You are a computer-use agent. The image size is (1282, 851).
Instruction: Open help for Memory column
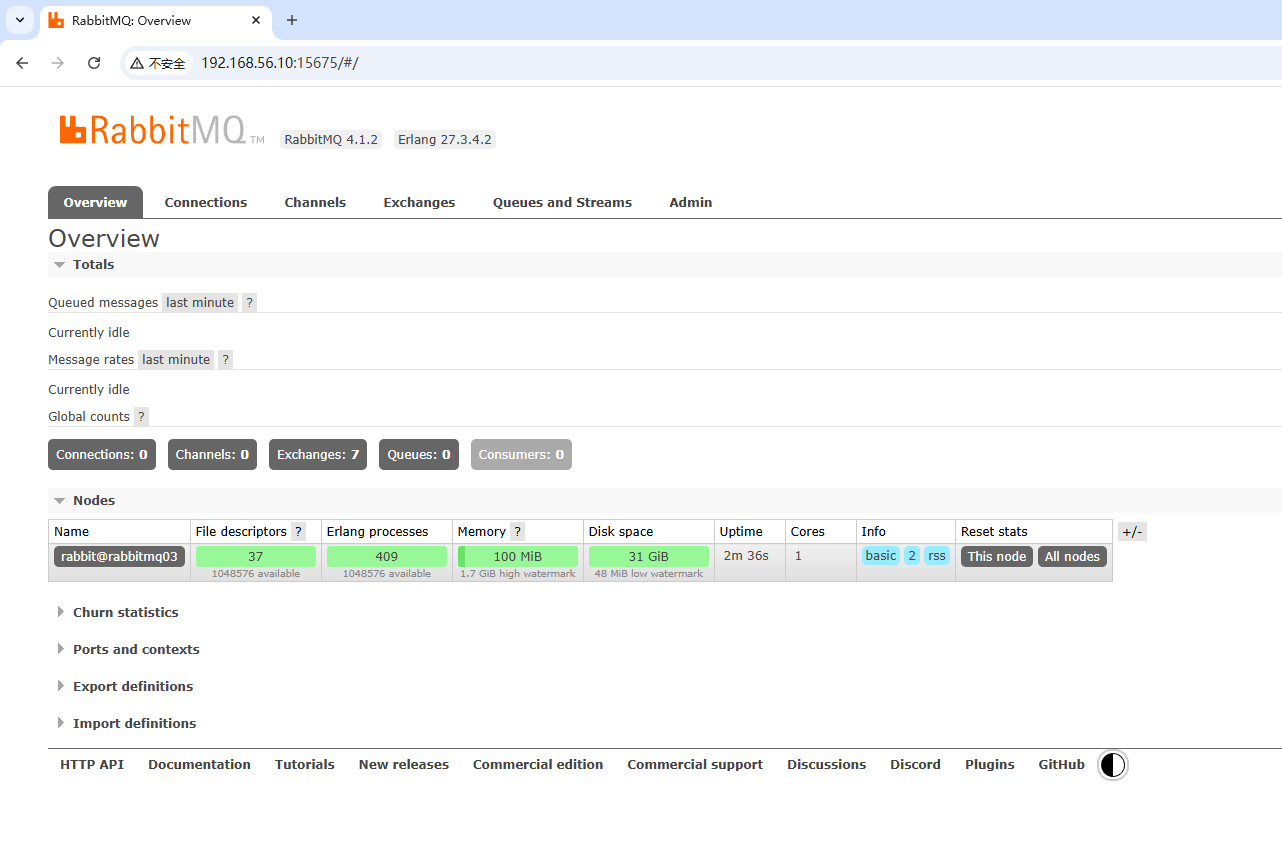(517, 532)
